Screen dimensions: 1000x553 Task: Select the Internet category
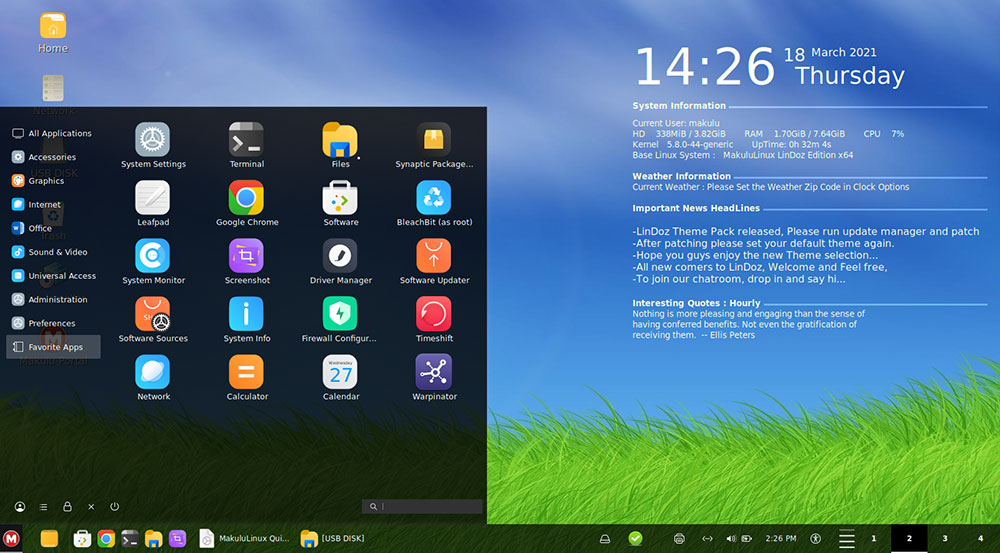click(x=53, y=205)
